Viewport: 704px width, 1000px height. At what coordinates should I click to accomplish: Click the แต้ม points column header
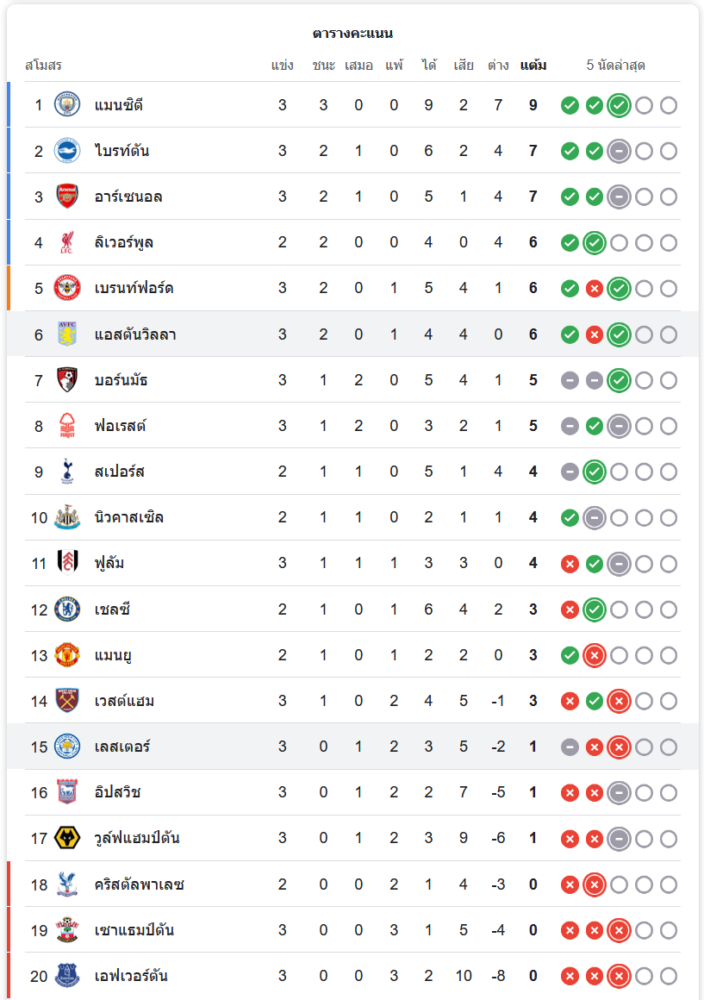click(533, 66)
